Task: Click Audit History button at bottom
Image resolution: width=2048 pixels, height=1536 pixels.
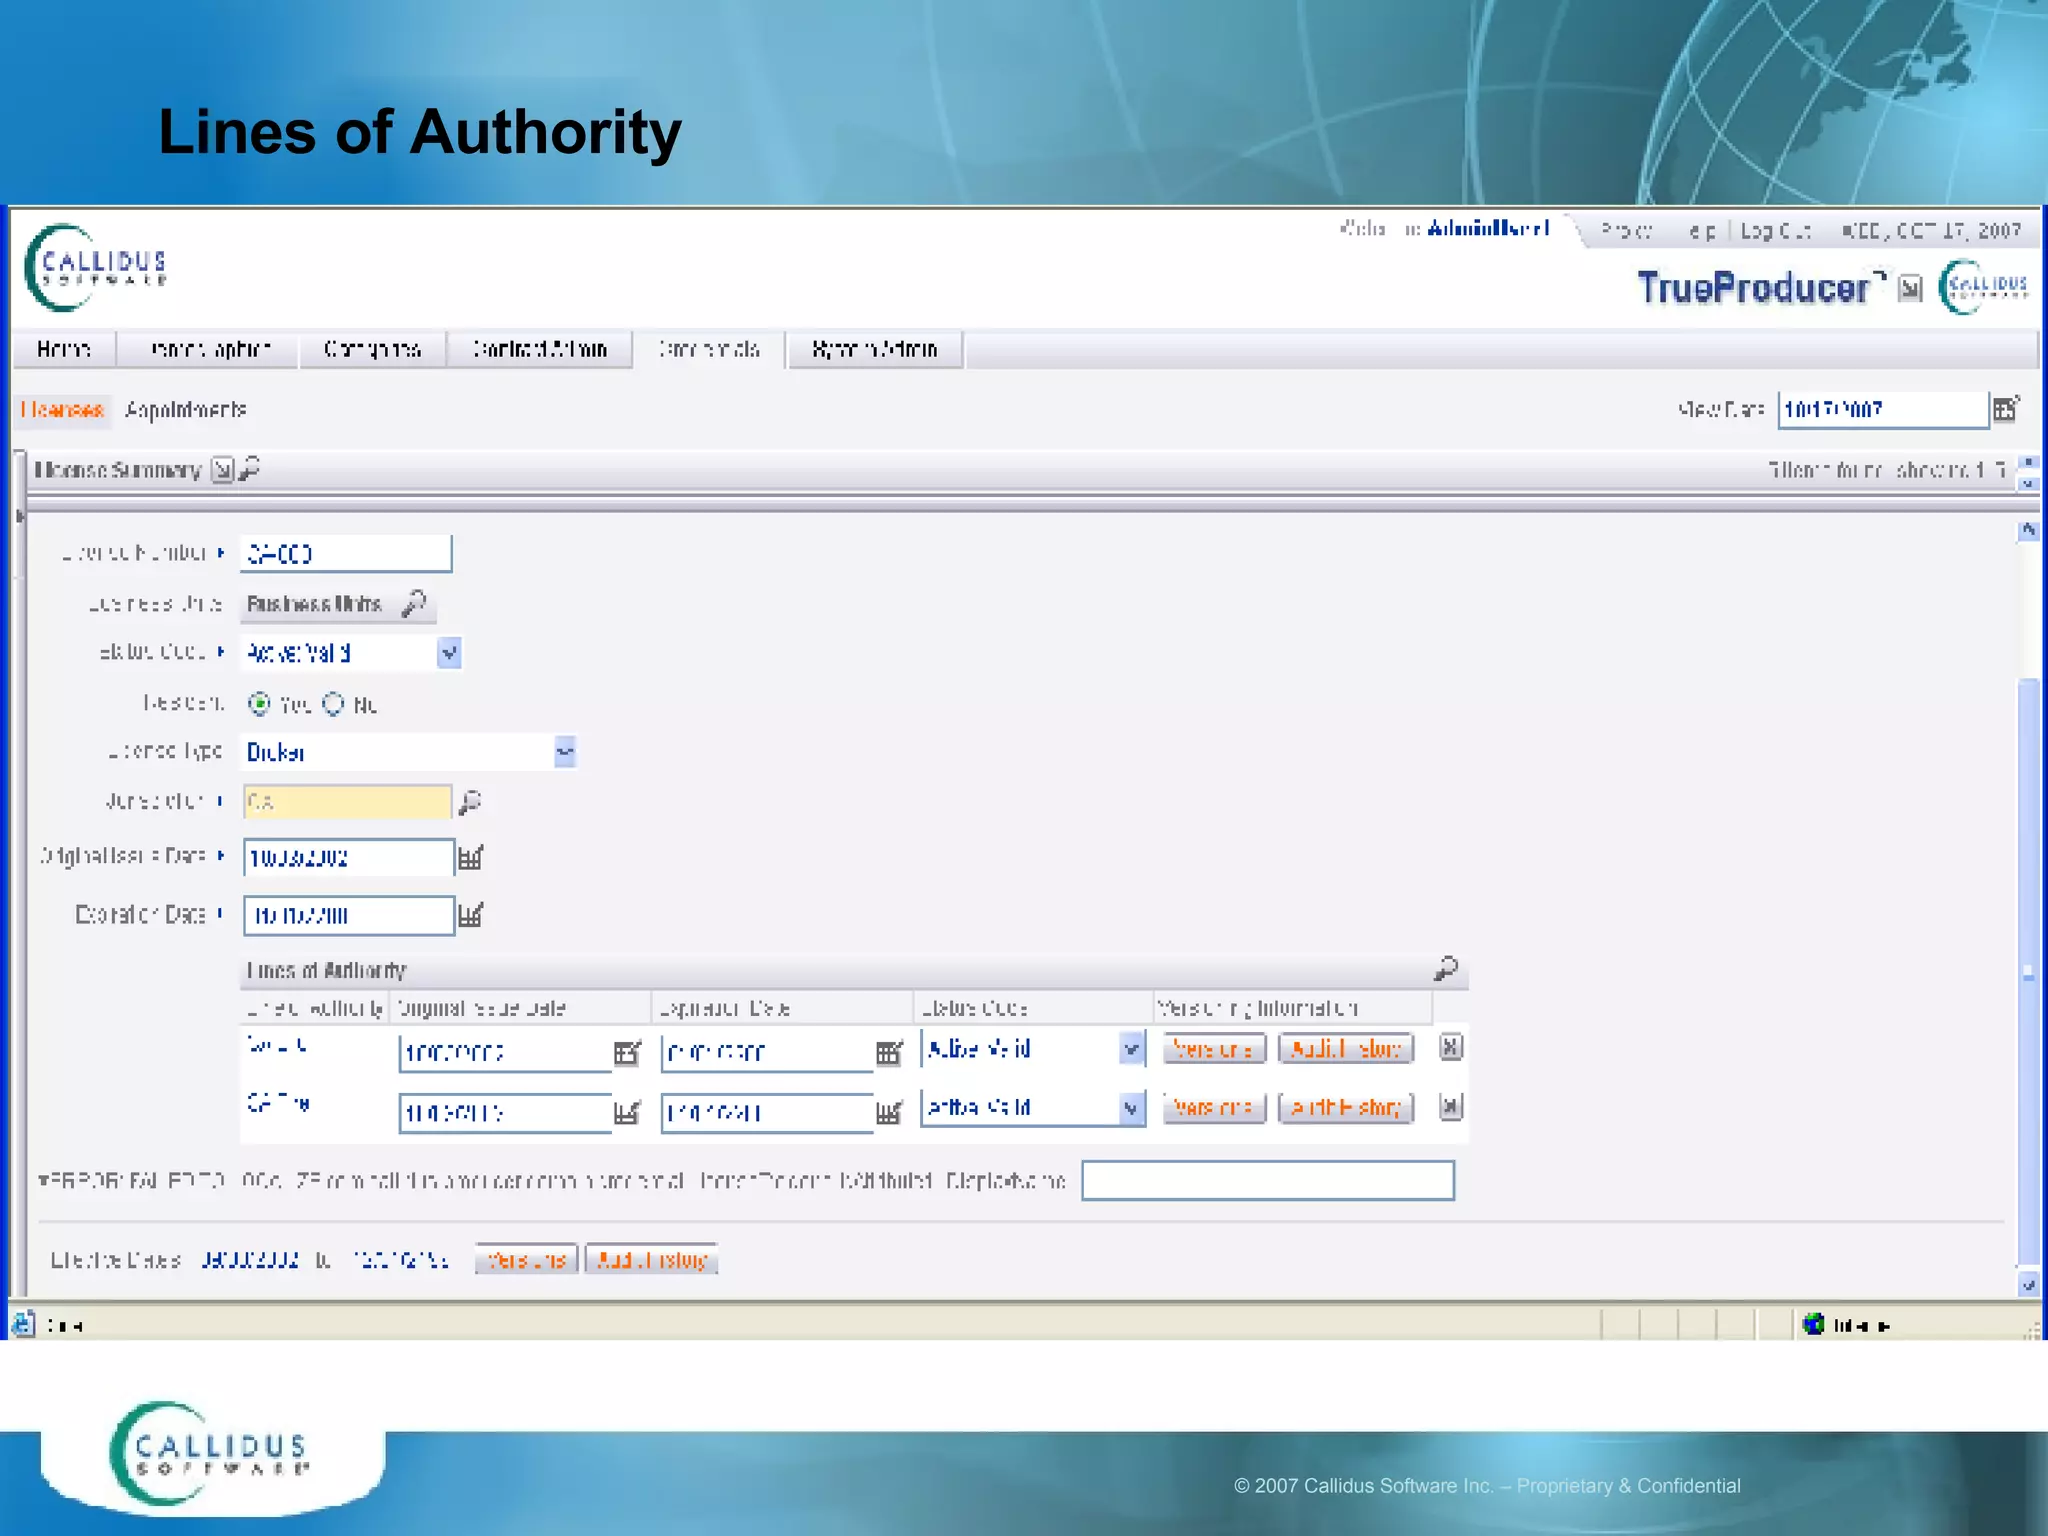Action: 651,1260
